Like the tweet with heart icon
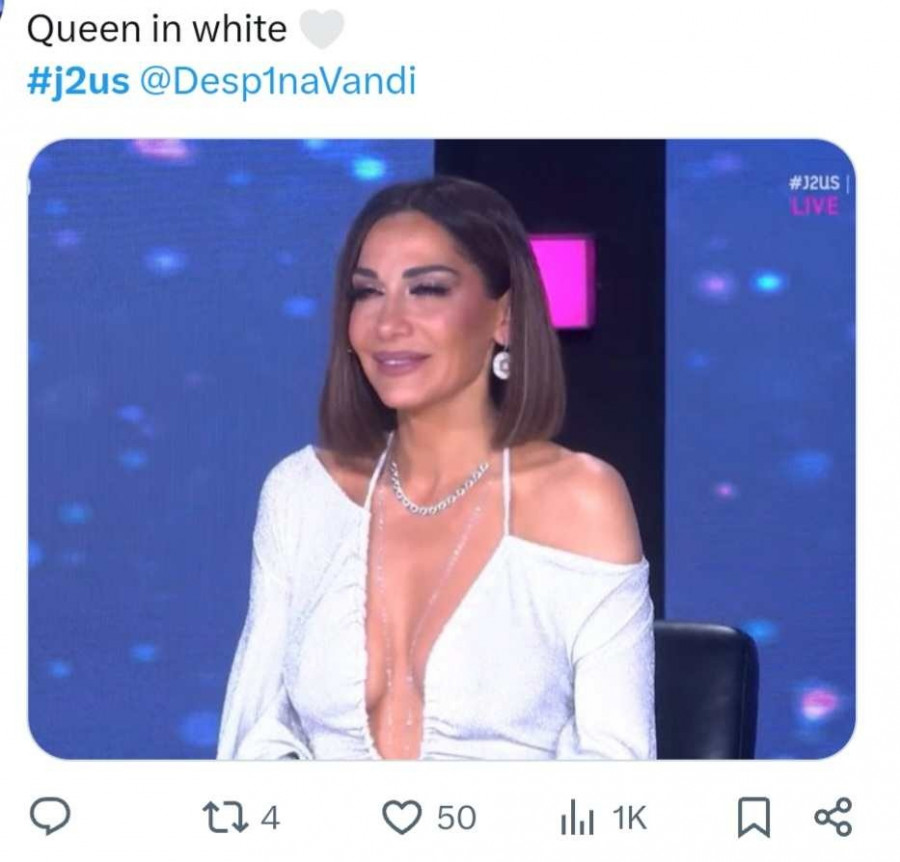 402,817
